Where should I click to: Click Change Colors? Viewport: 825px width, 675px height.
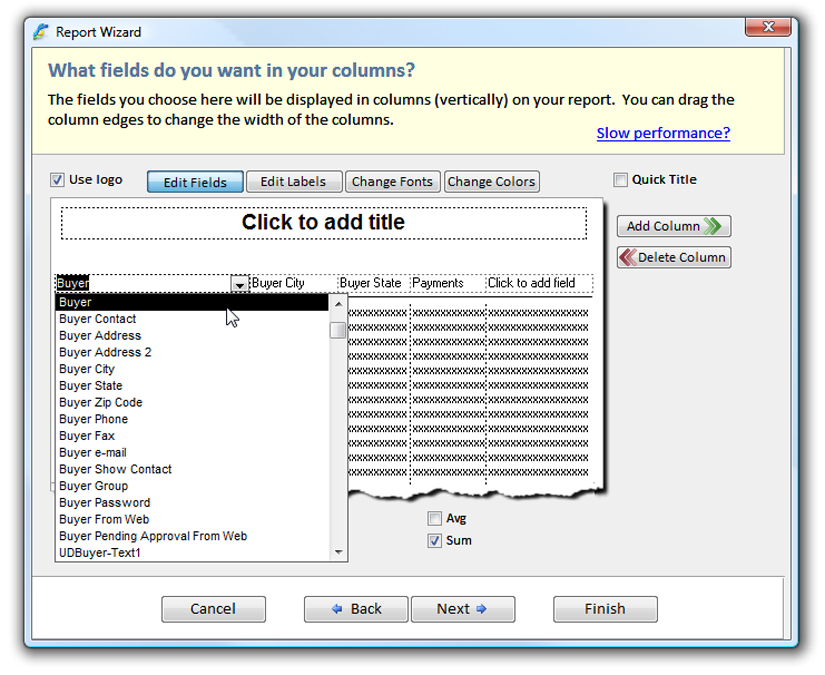[x=491, y=182]
